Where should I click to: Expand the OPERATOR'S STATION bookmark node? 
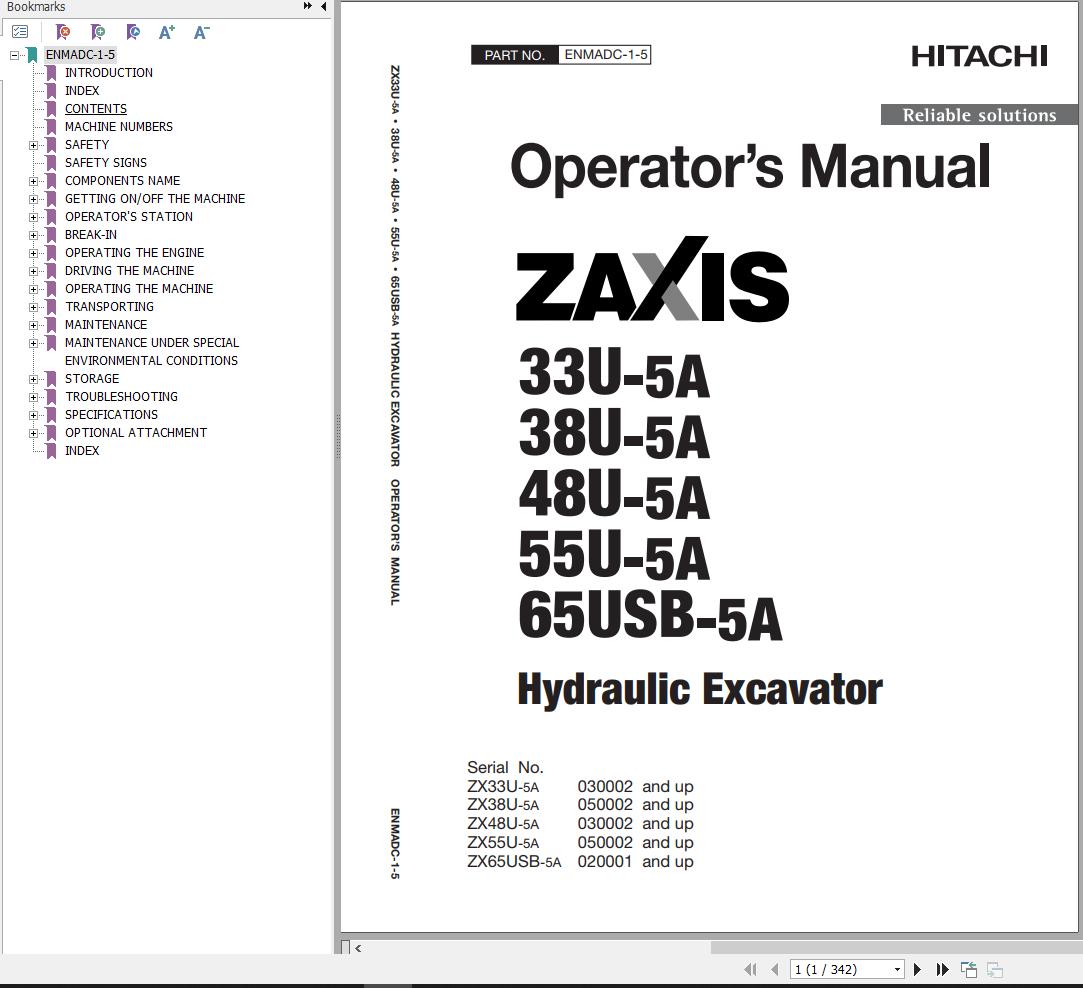[x=33, y=217]
